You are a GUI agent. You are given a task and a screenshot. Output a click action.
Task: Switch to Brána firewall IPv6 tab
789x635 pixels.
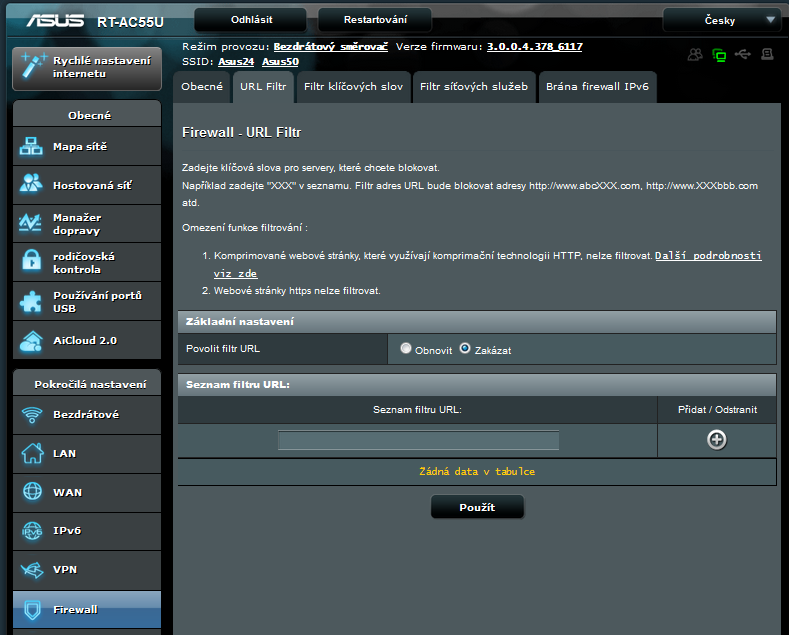coord(597,87)
